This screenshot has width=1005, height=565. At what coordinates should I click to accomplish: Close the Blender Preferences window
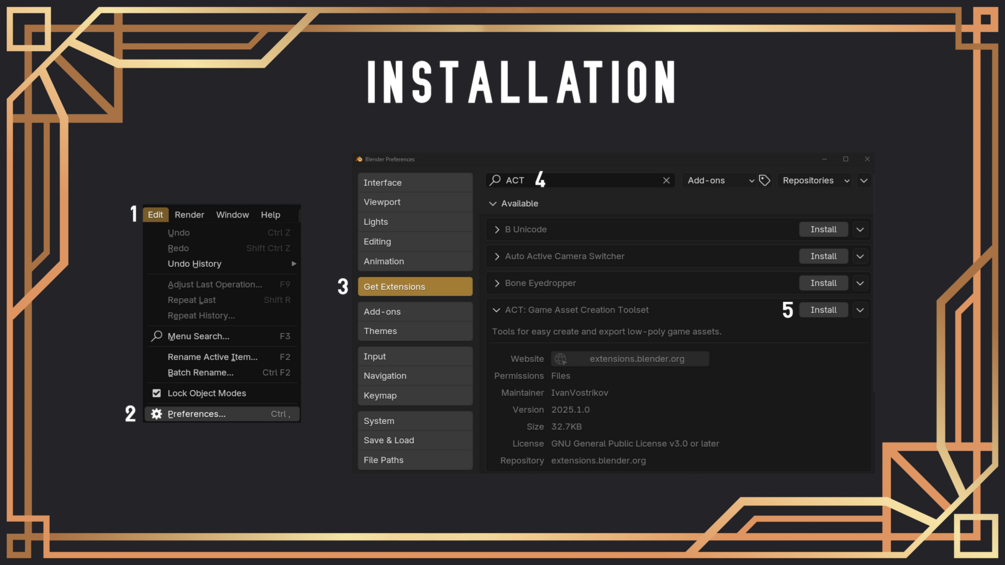coord(867,159)
